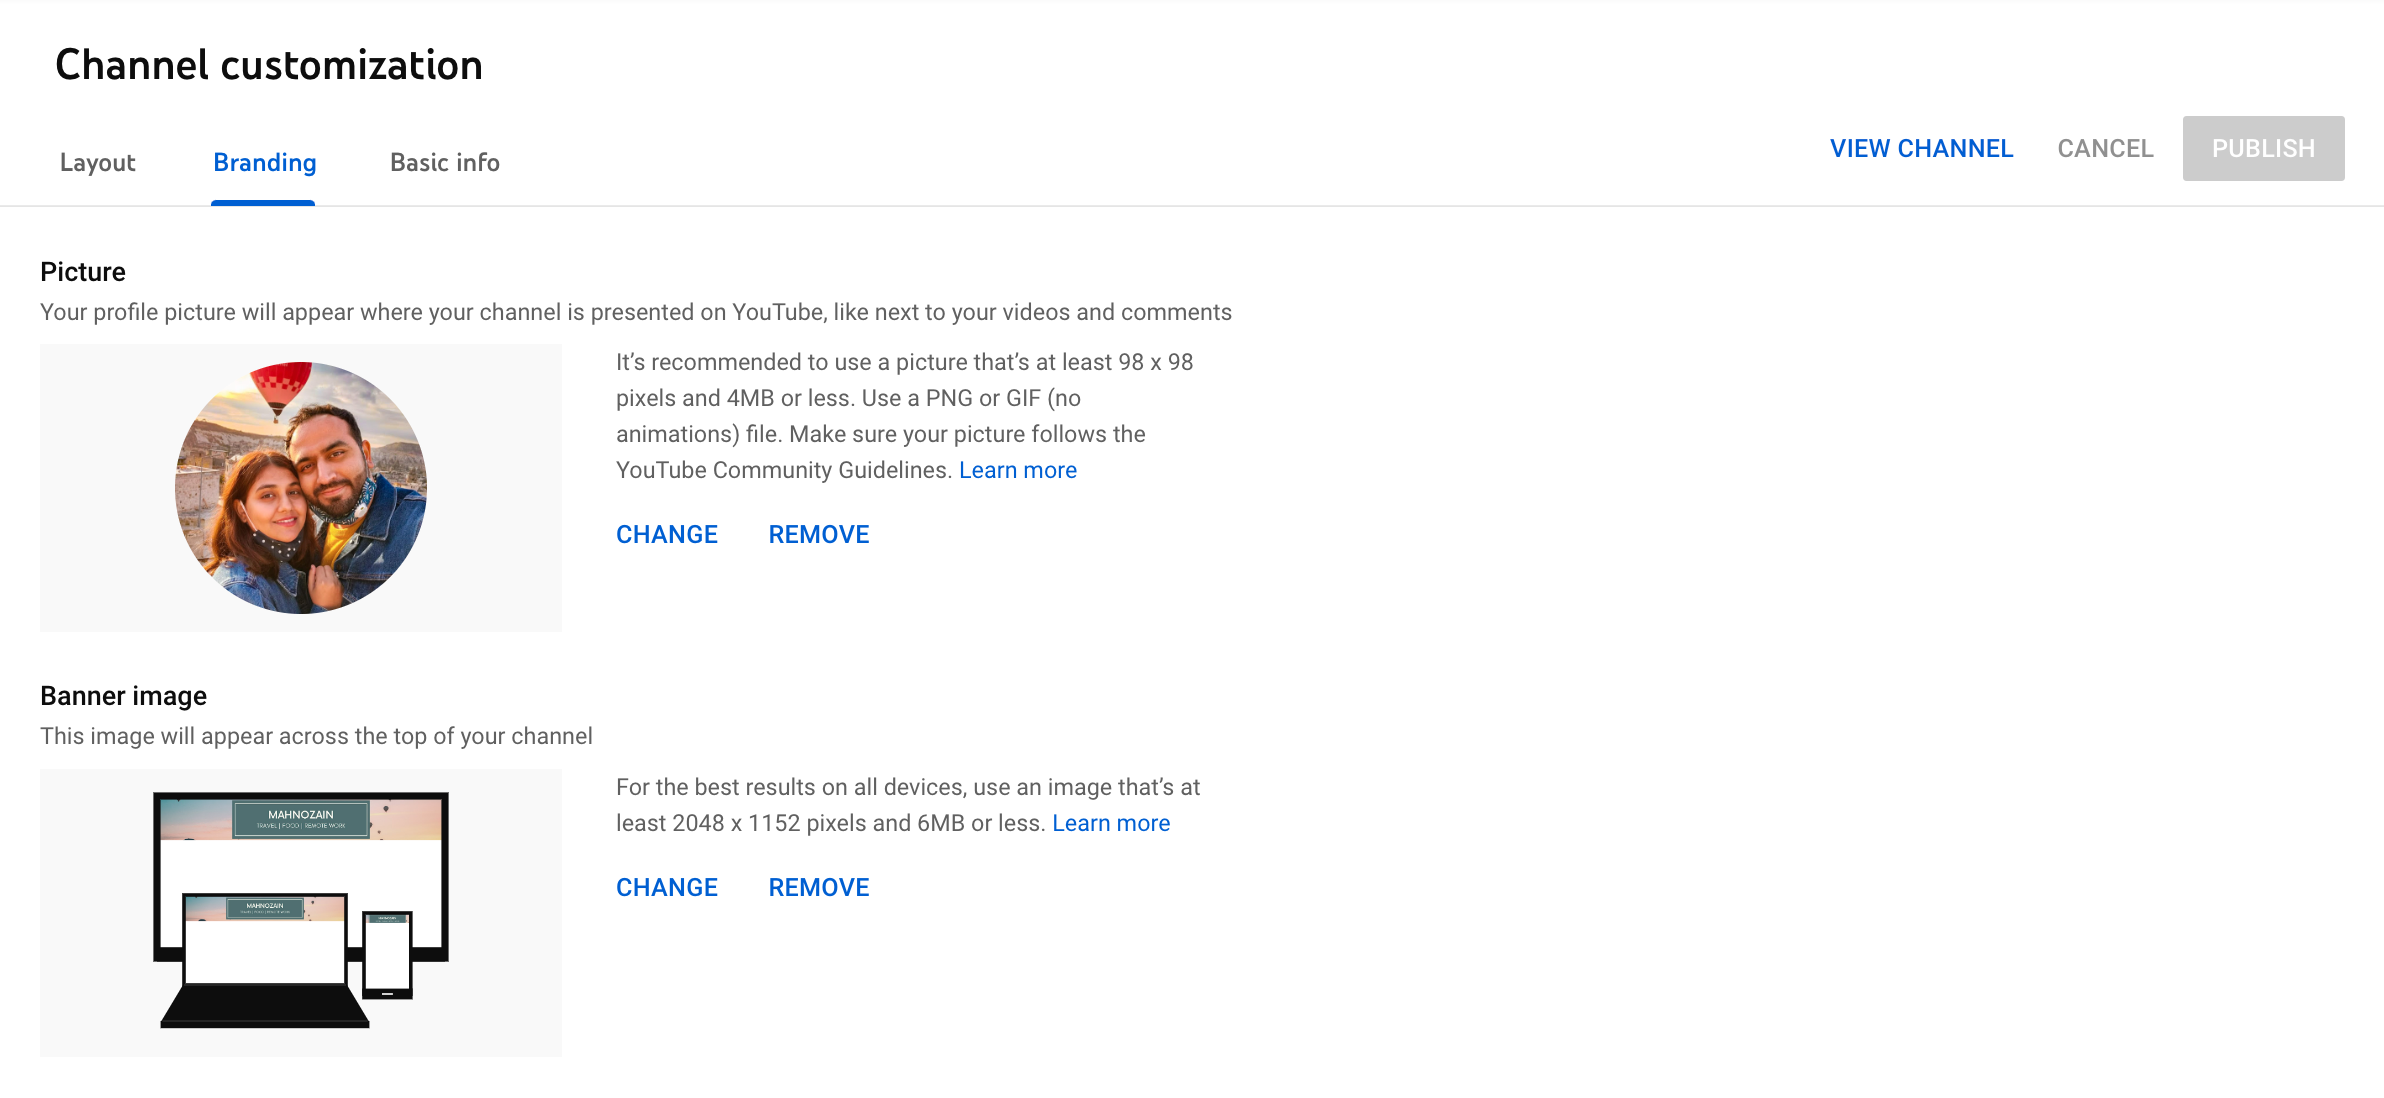Click CHANGE to update profile picture

pos(666,534)
